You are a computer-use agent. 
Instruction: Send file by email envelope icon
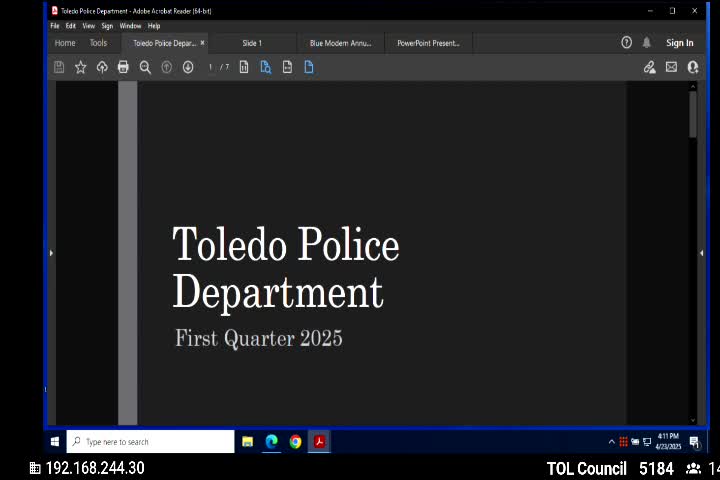click(671, 67)
